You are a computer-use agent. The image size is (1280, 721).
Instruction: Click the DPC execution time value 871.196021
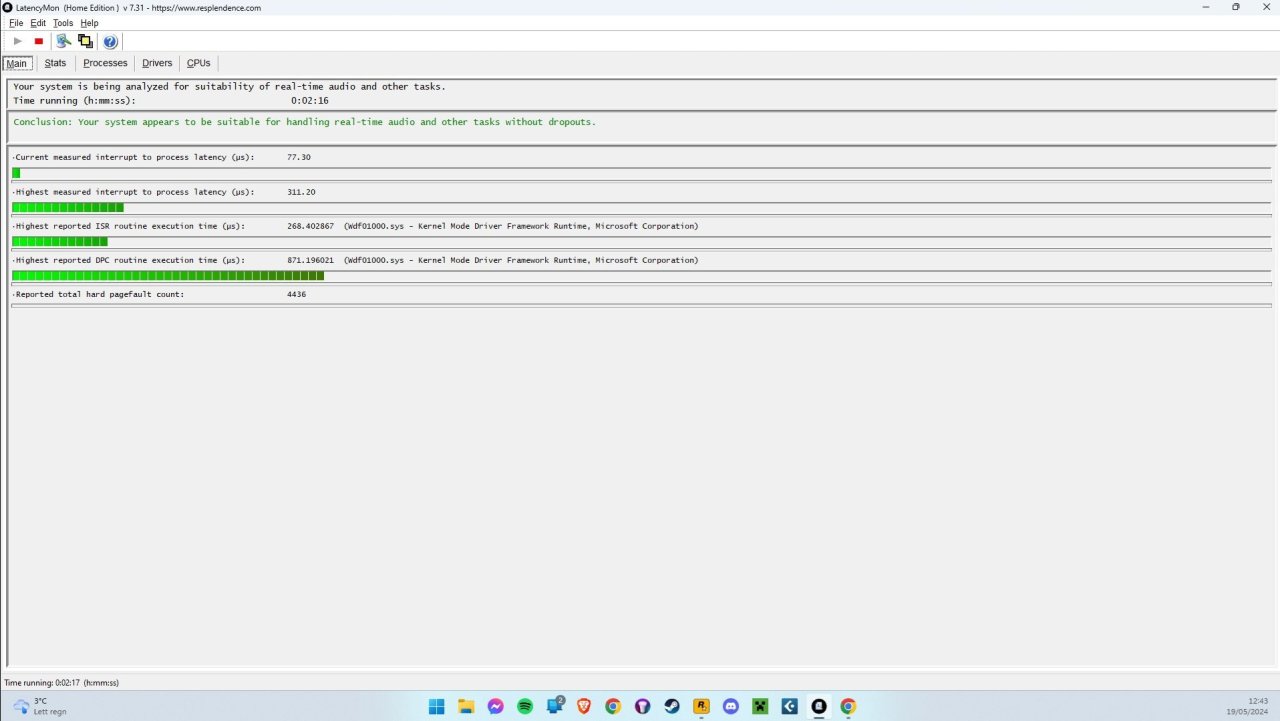click(310, 260)
